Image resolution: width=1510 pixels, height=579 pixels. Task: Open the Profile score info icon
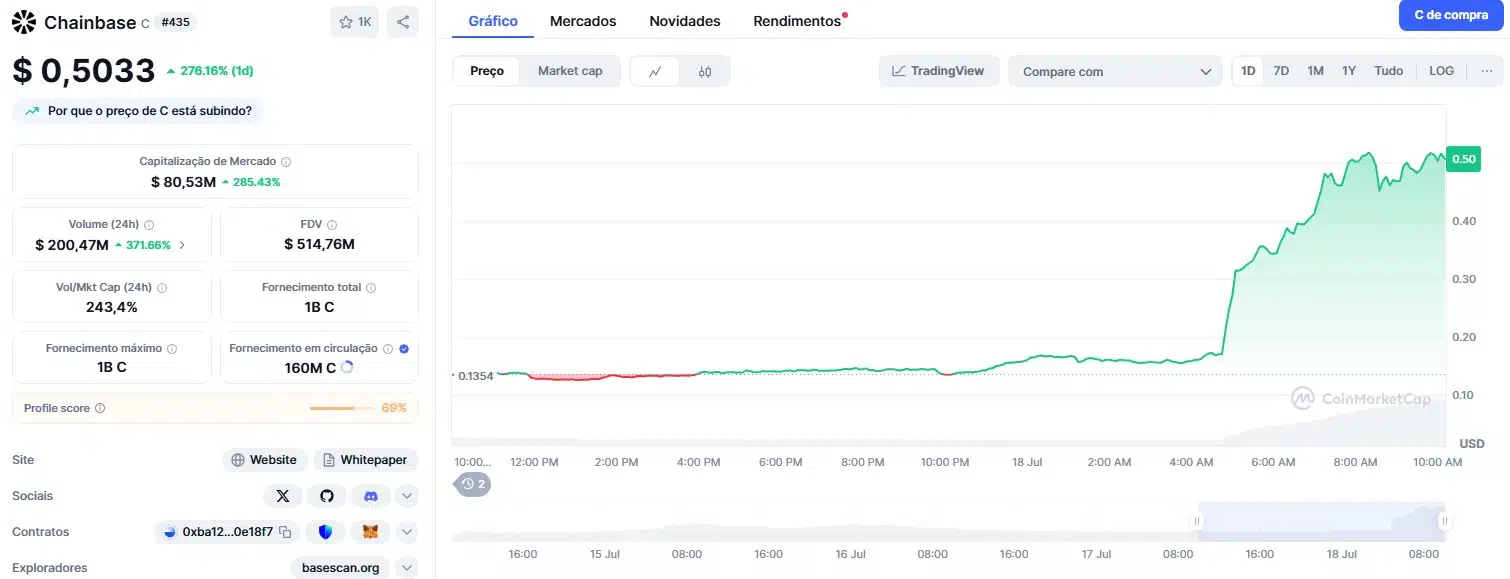click(x=100, y=408)
